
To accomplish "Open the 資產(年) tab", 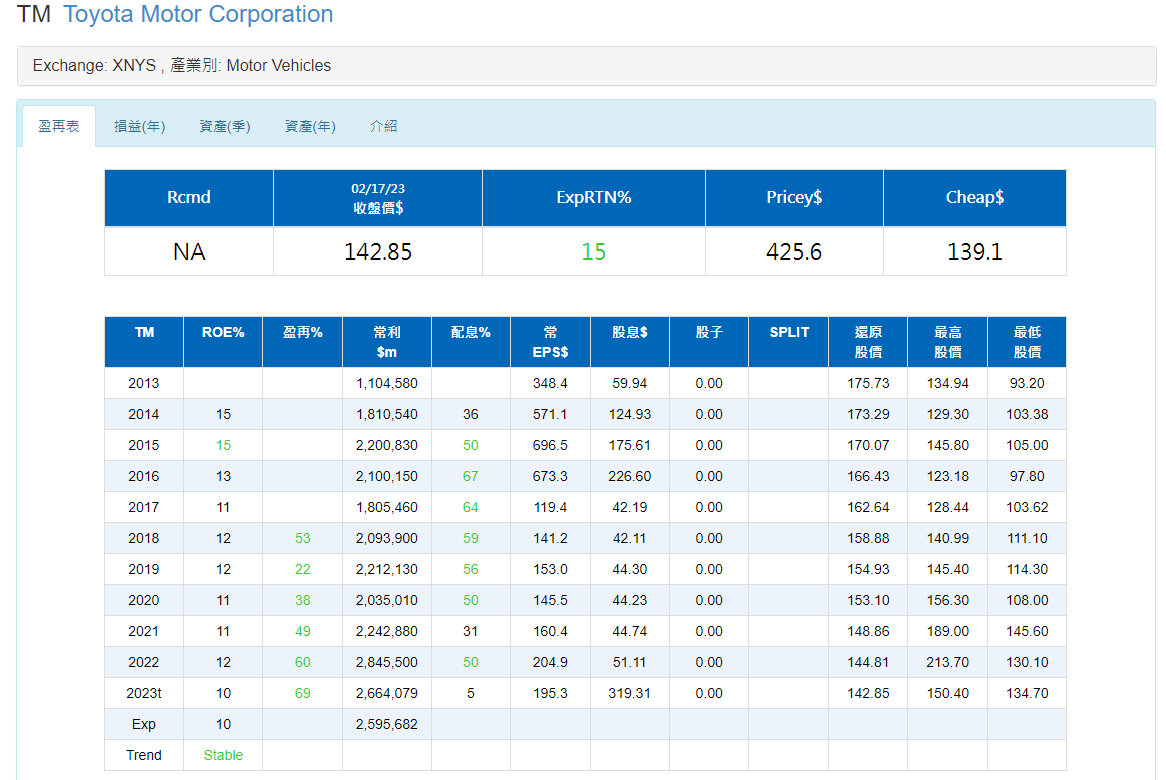I will [310, 126].
